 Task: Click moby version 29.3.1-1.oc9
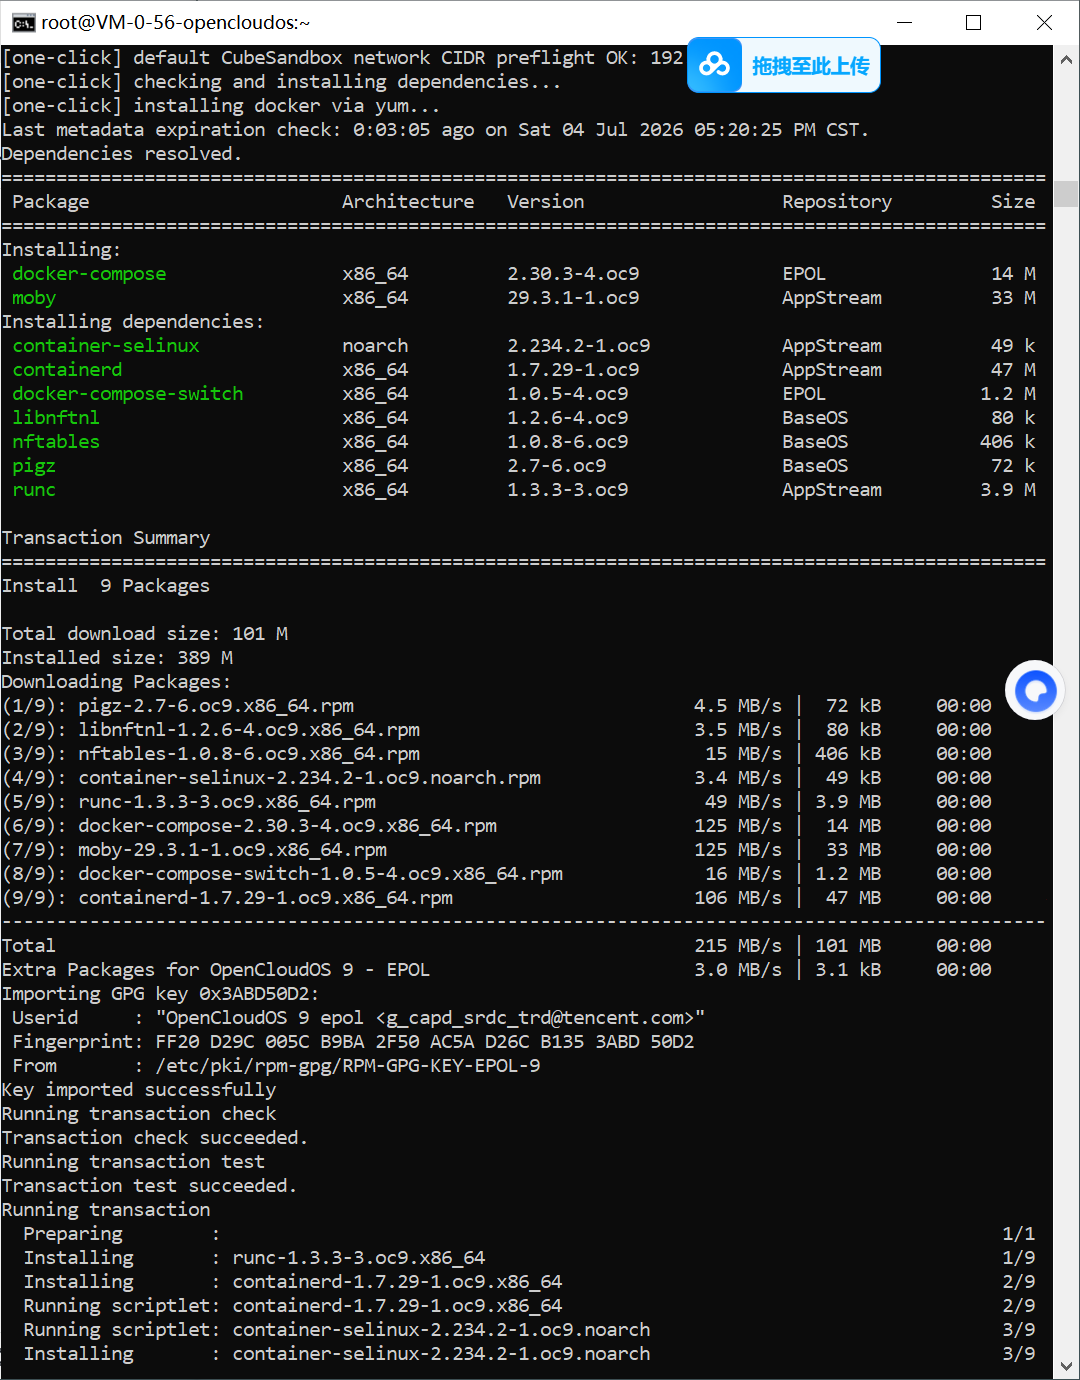[573, 298]
